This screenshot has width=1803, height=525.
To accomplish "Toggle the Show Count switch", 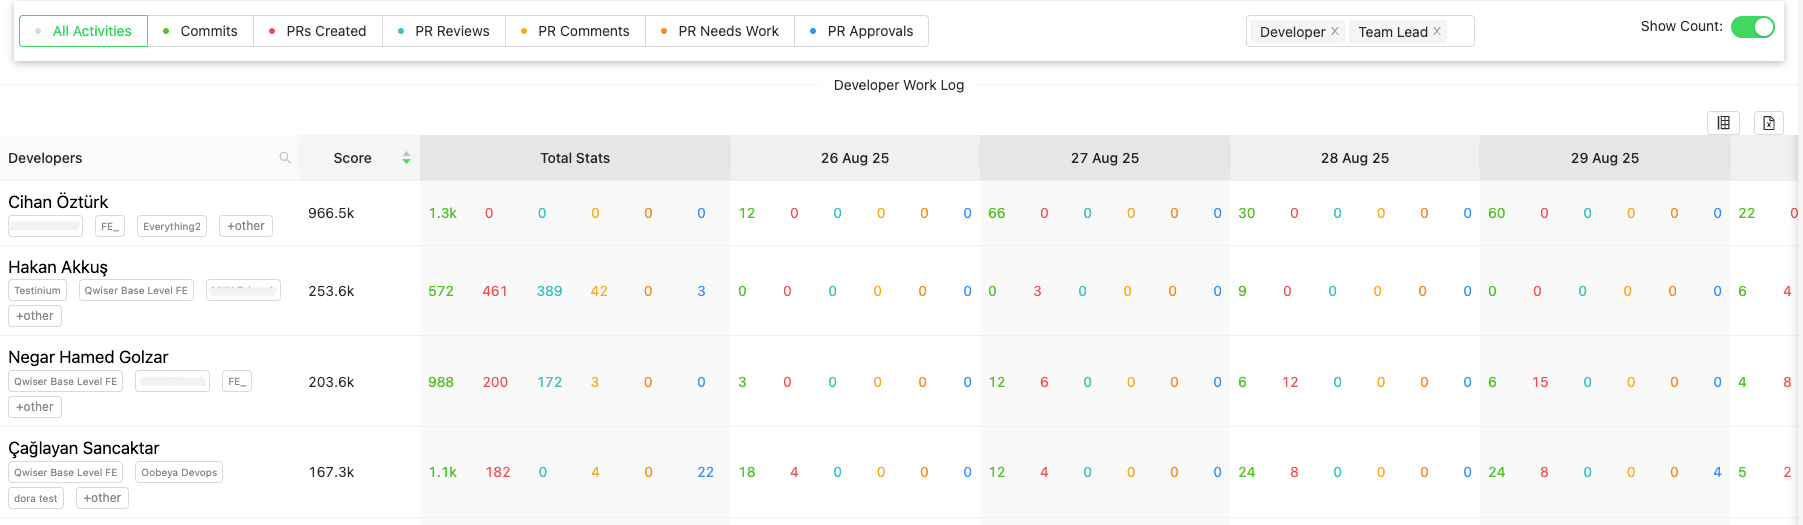I will coord(1752,27).
